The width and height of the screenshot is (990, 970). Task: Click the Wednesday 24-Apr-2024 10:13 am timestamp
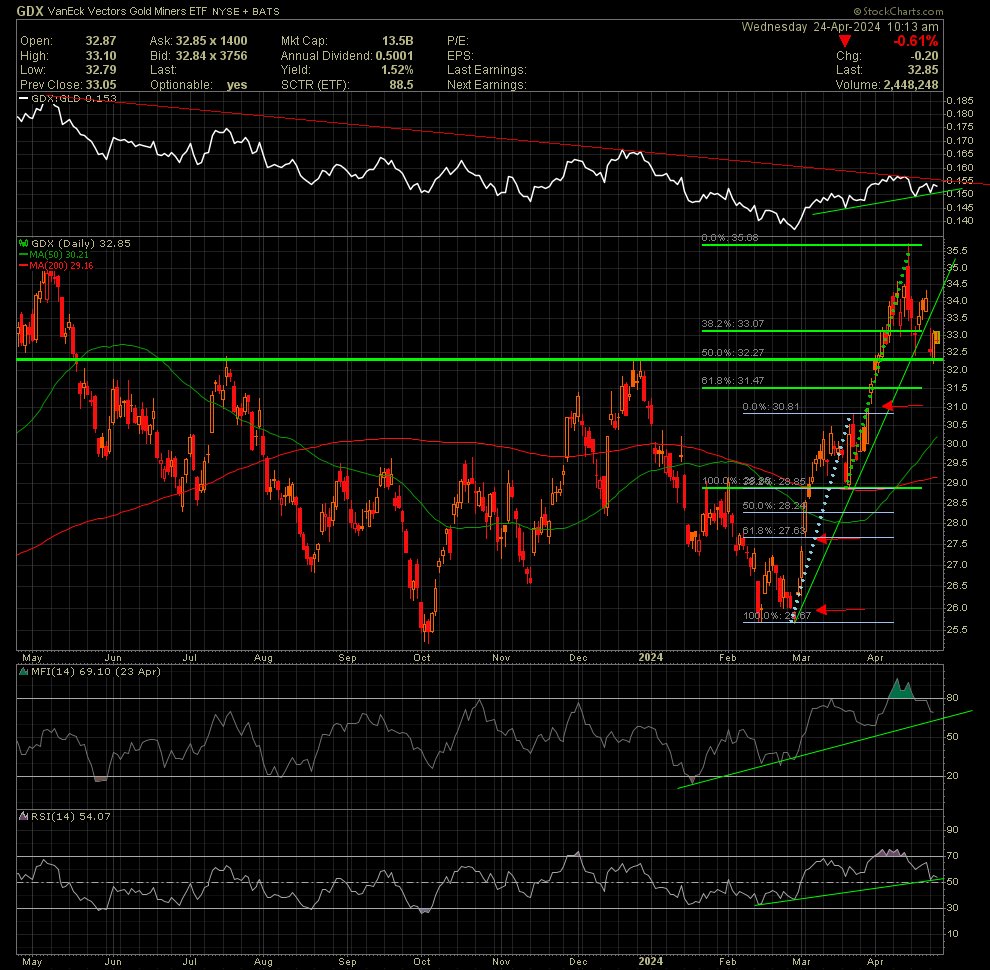(840, 27)
